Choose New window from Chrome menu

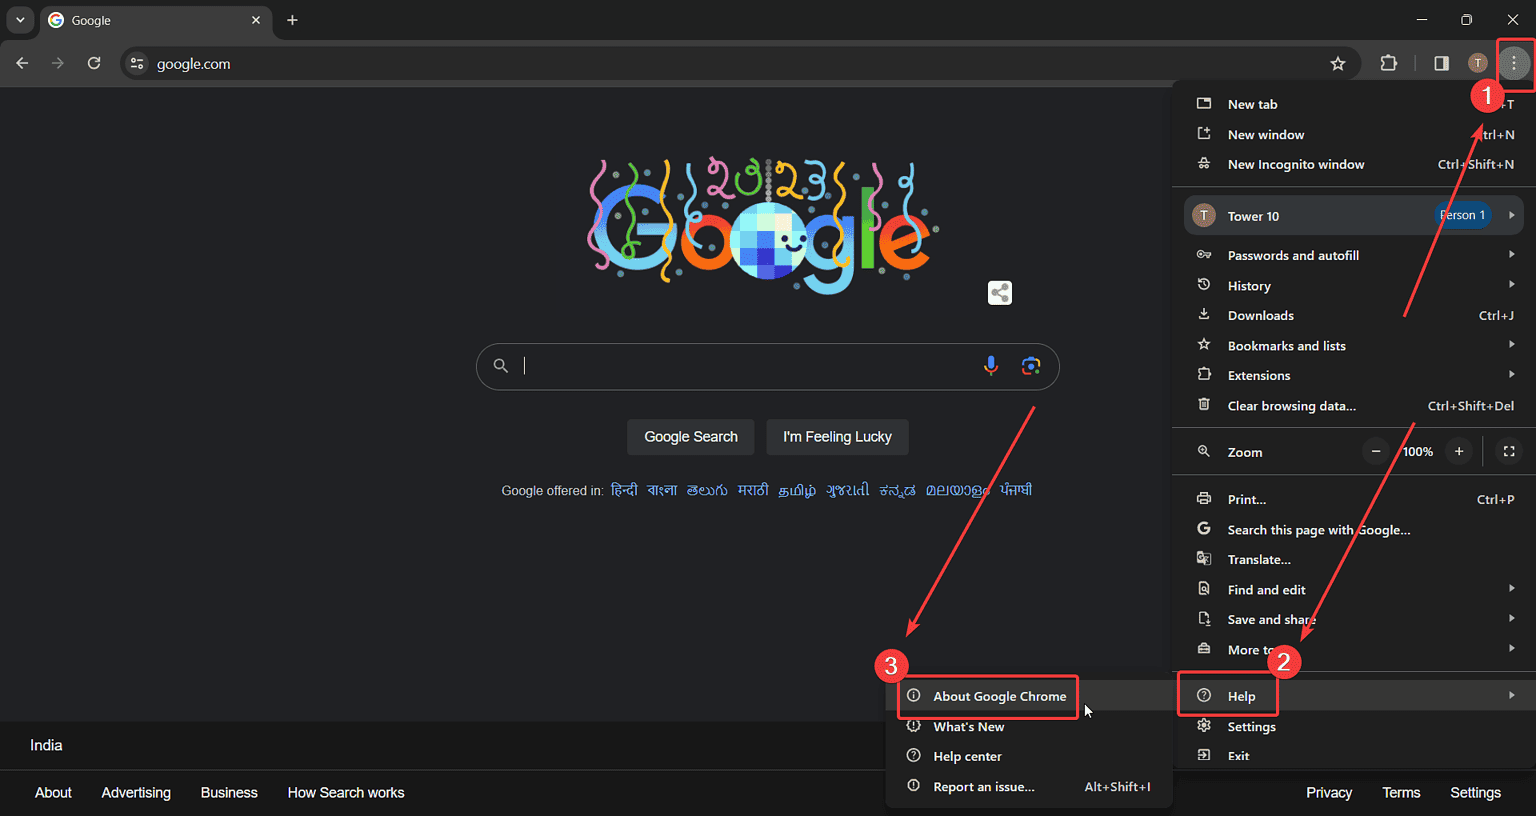tap(1354, 134)
